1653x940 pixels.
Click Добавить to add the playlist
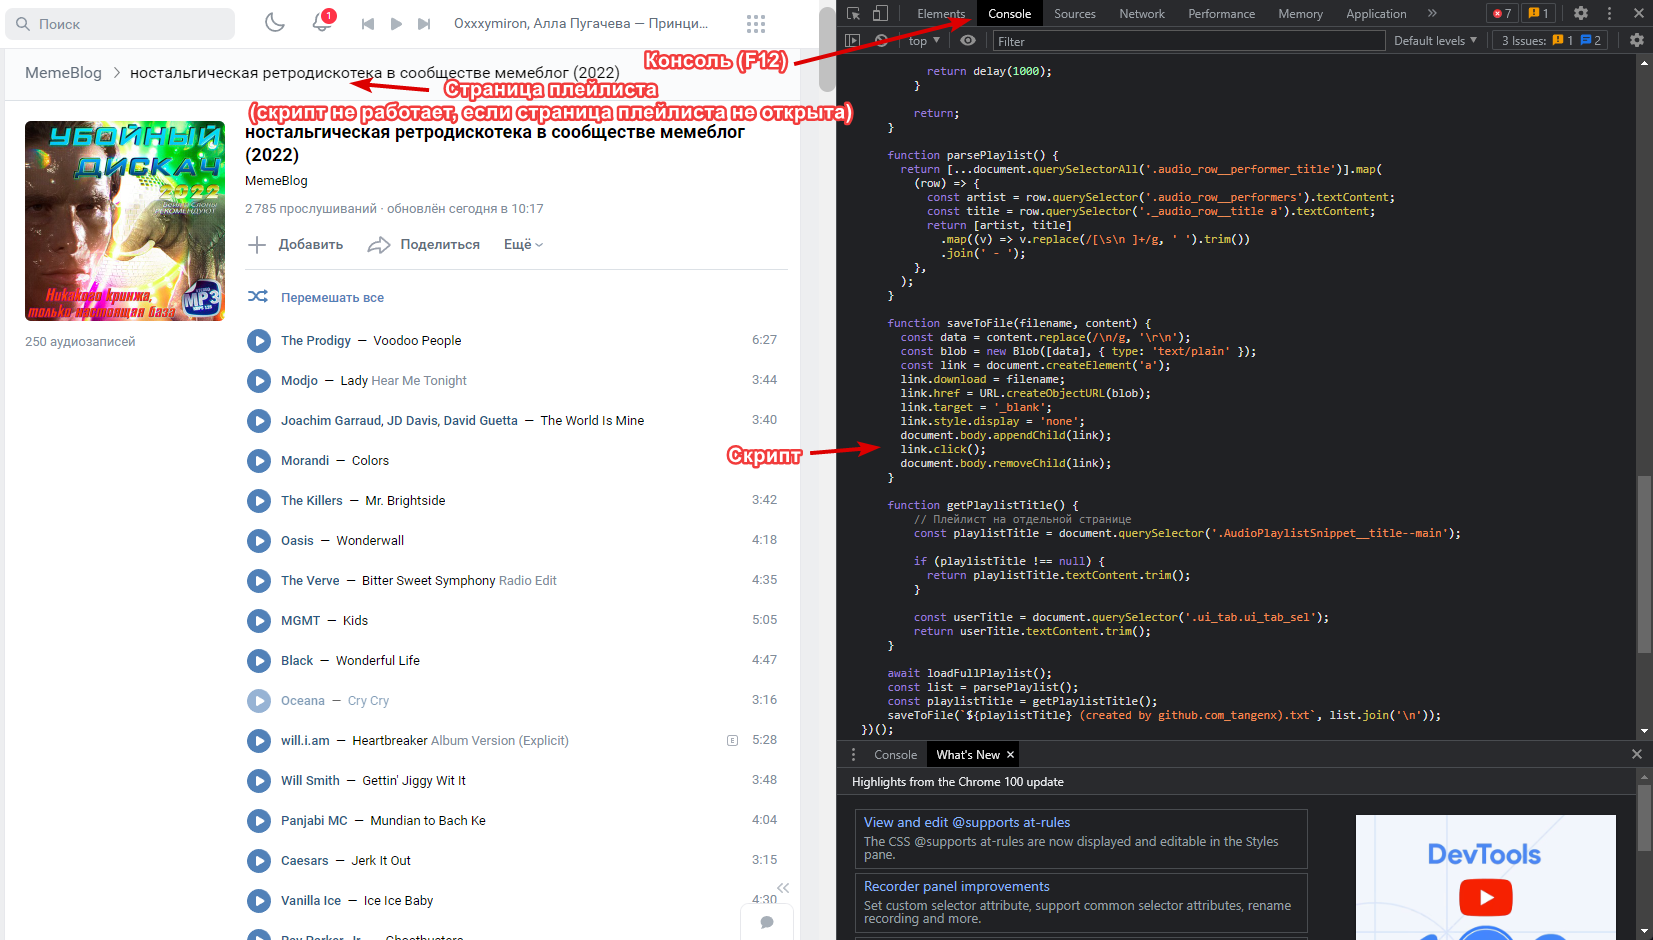(296, 245)
